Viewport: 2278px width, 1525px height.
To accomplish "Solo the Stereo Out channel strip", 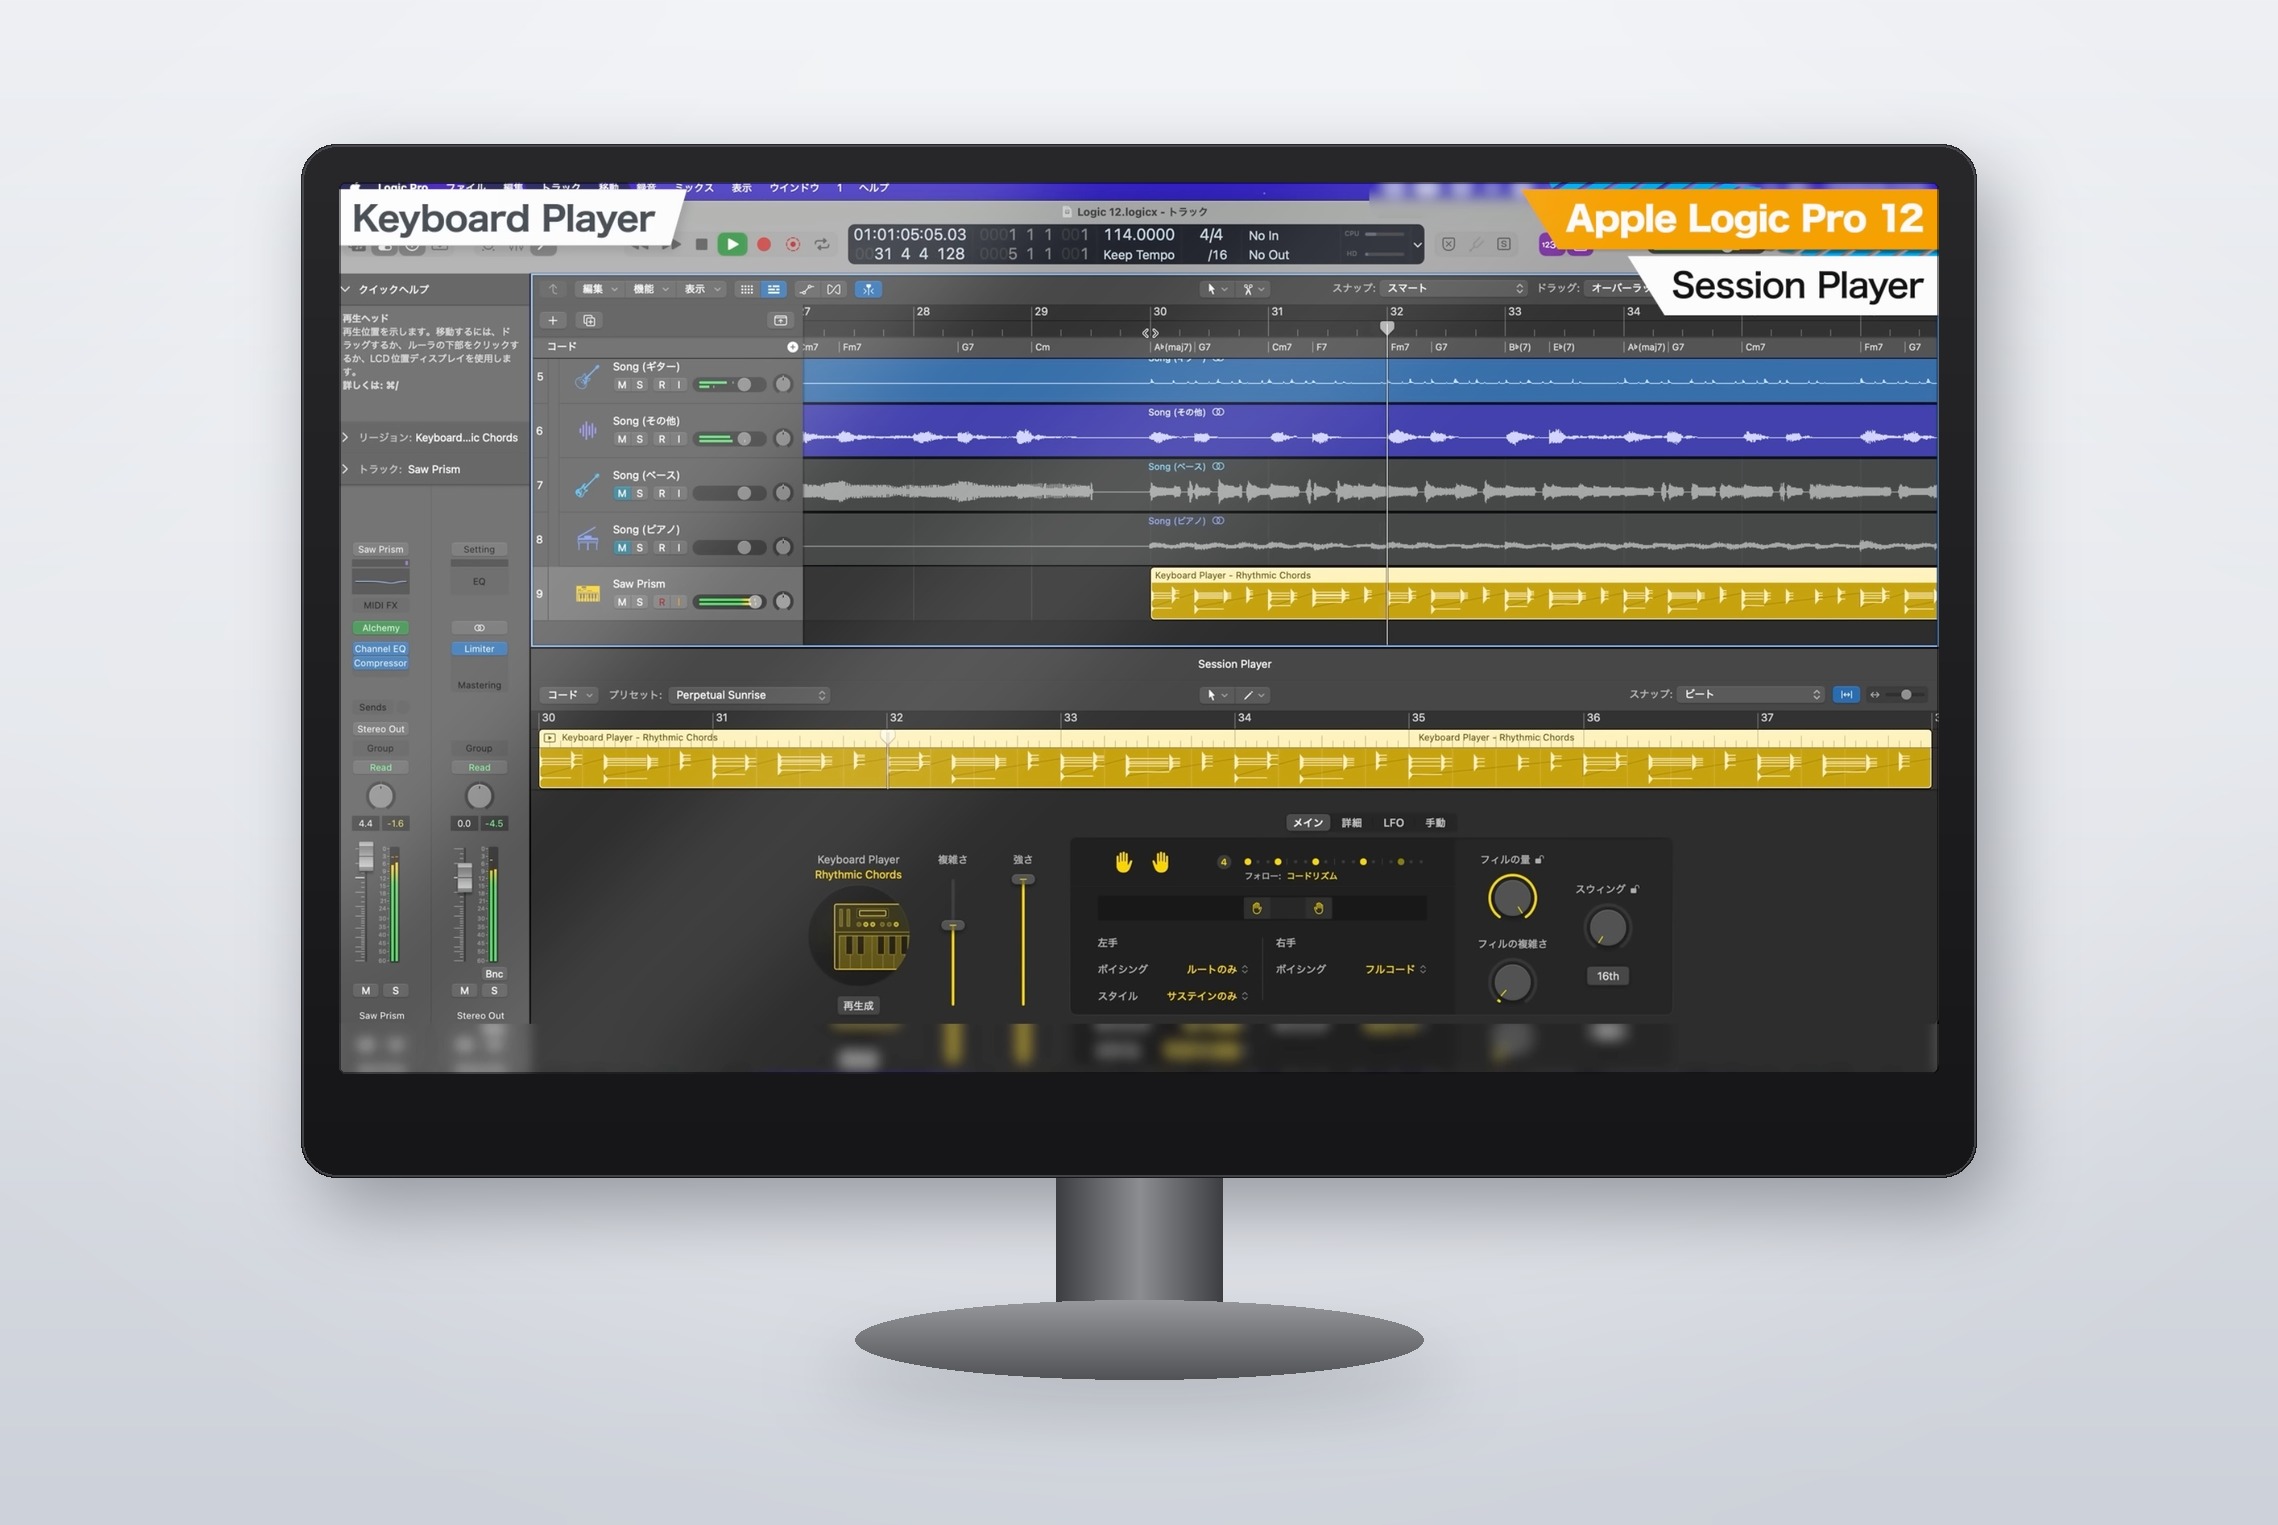I will click(494, 991).
